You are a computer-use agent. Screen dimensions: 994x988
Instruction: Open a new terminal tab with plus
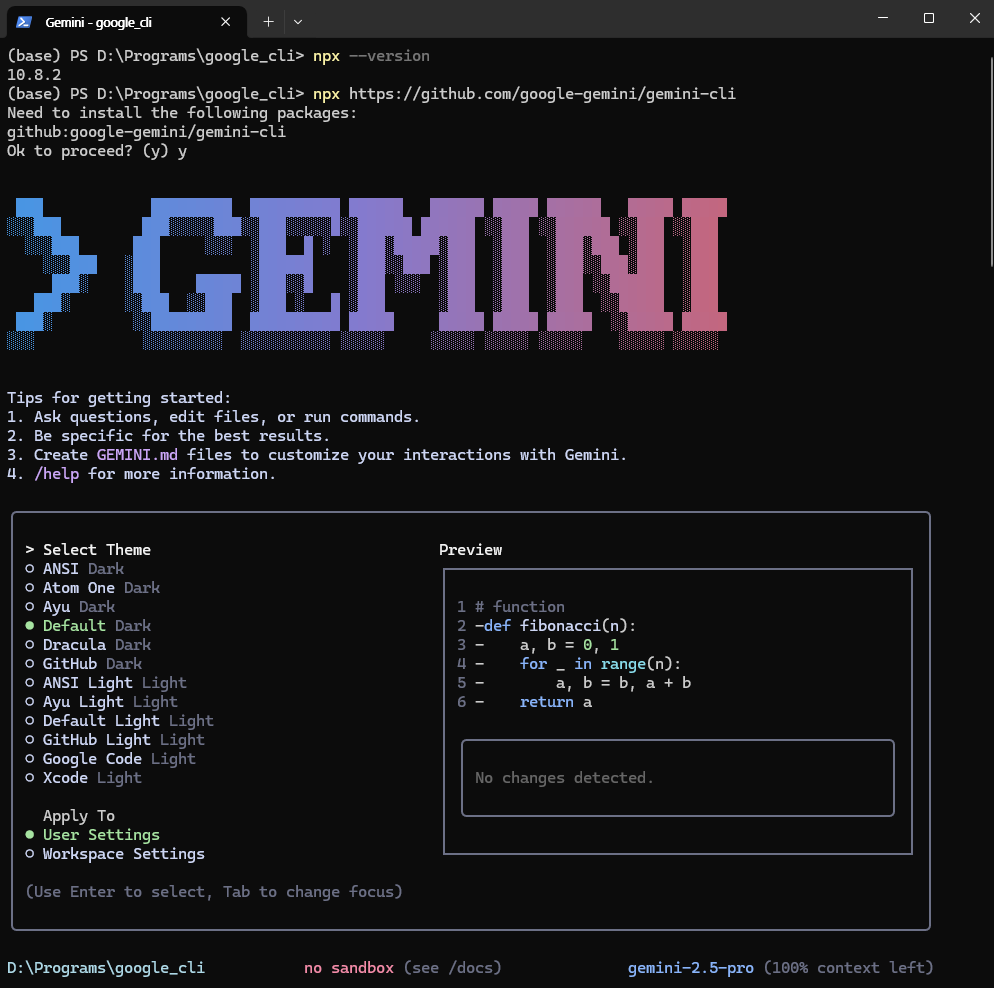coord(268,22)
